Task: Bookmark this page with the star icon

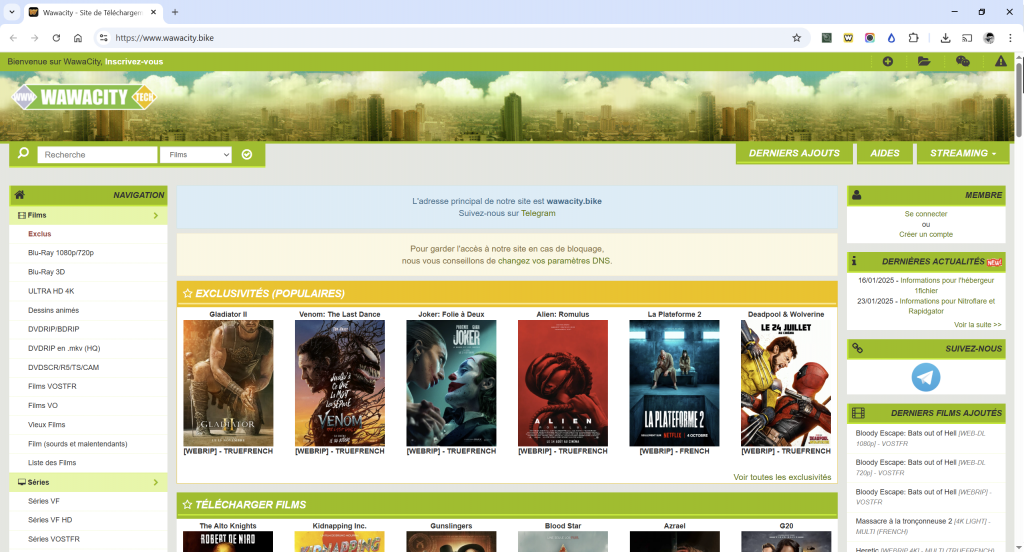Action: [x=796, y=38]
